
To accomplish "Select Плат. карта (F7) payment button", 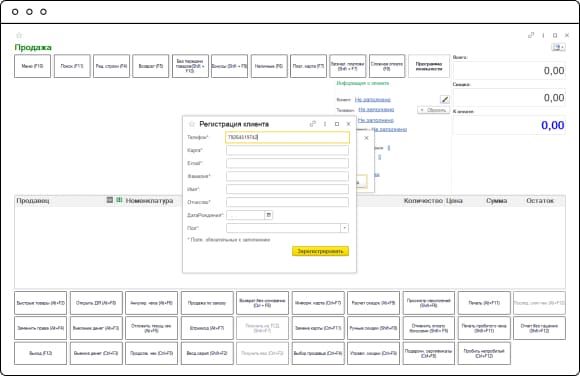I will [308, 66].
